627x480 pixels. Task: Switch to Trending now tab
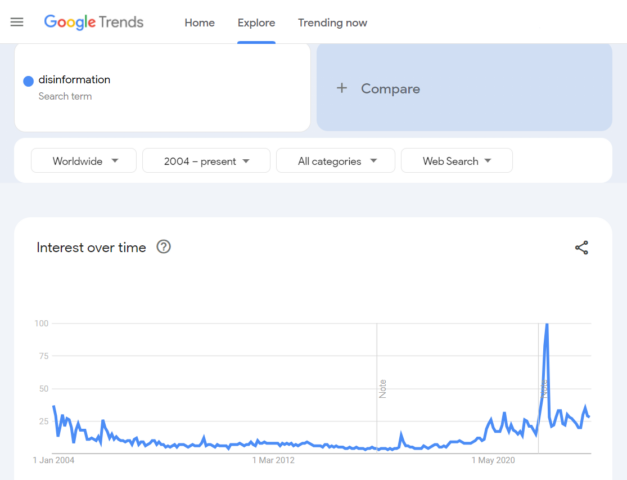pos(332,23)
